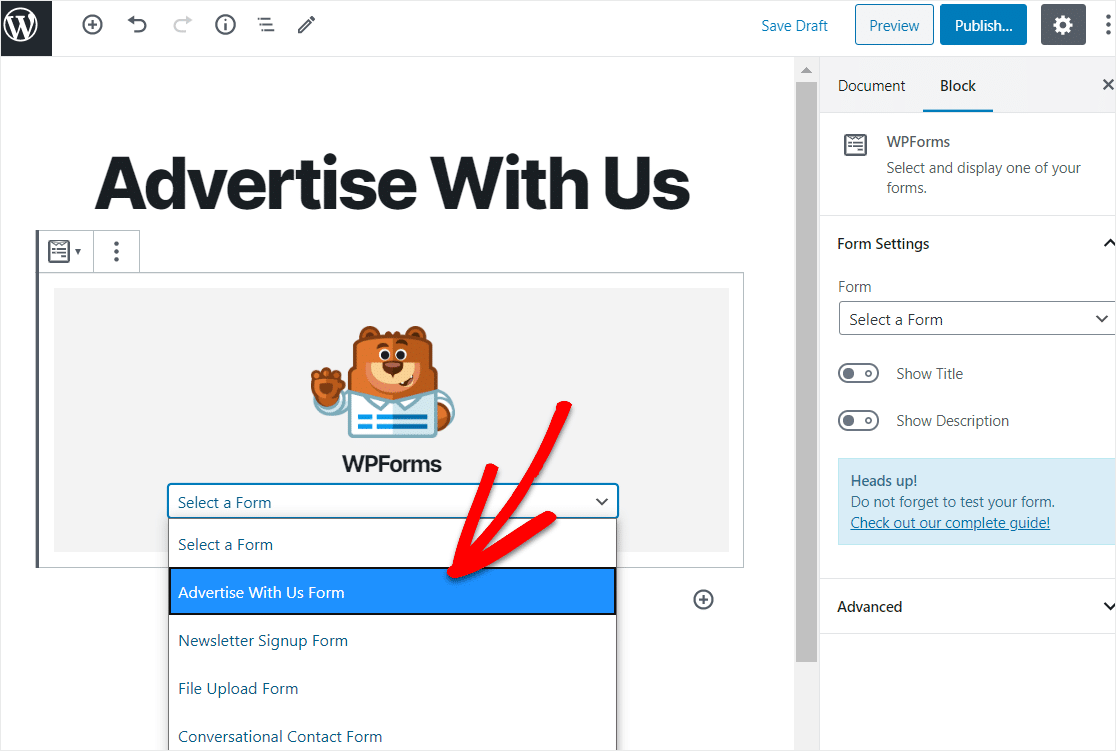Screen dimensions: 1116x751
Task: Open block more options three dots
Action: pyautogui.click(x=116, y=251)
